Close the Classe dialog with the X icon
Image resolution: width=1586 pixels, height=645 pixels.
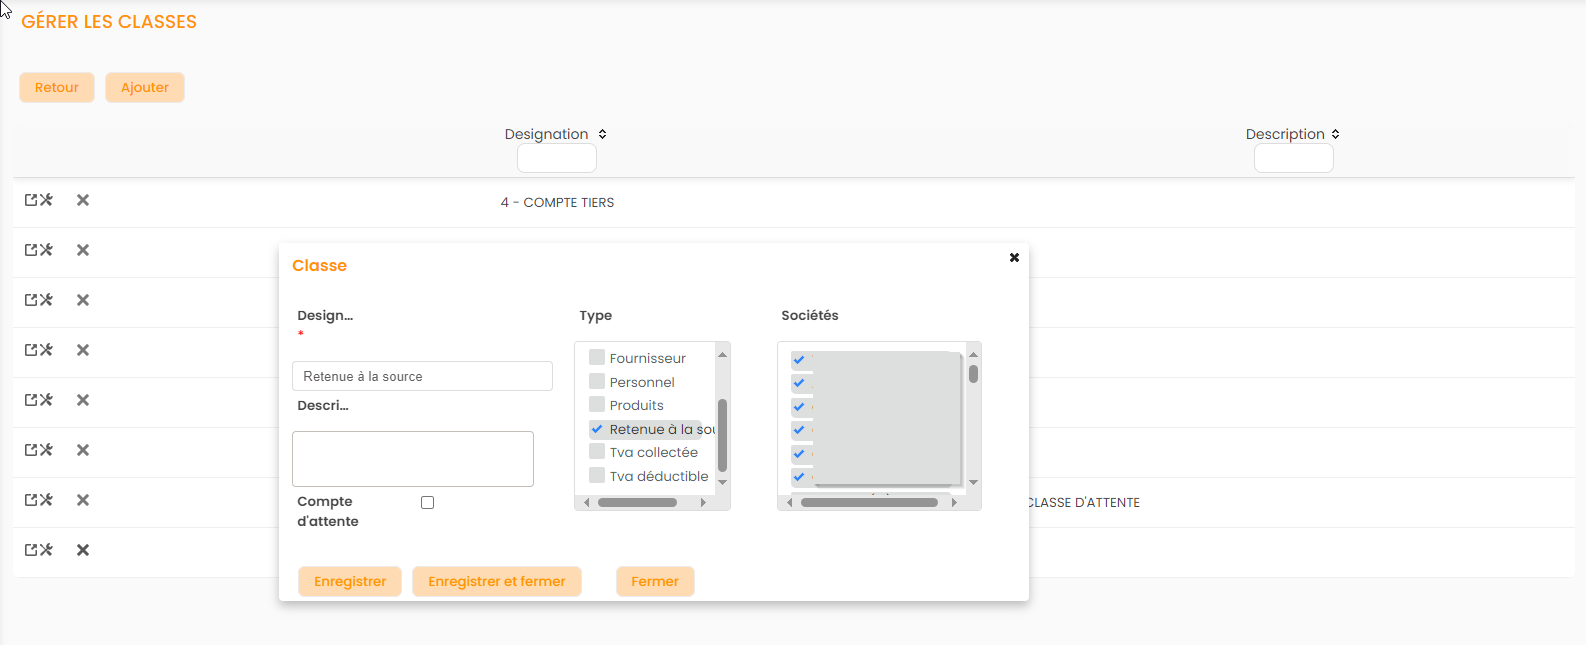point(1014,258)
